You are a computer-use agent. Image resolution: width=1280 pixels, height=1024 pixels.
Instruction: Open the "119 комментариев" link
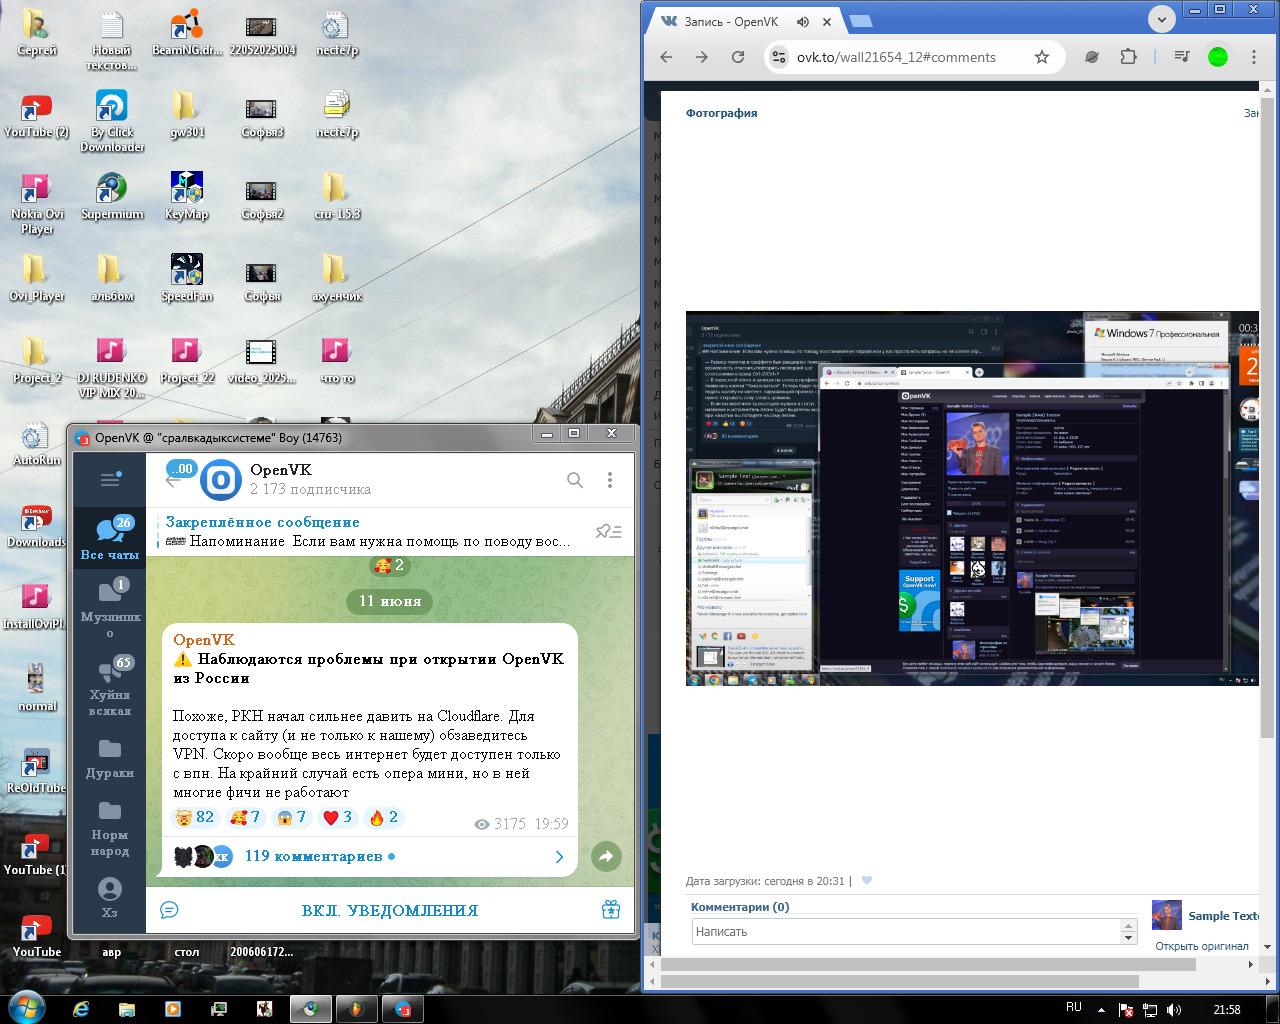(x=313, y=856)
